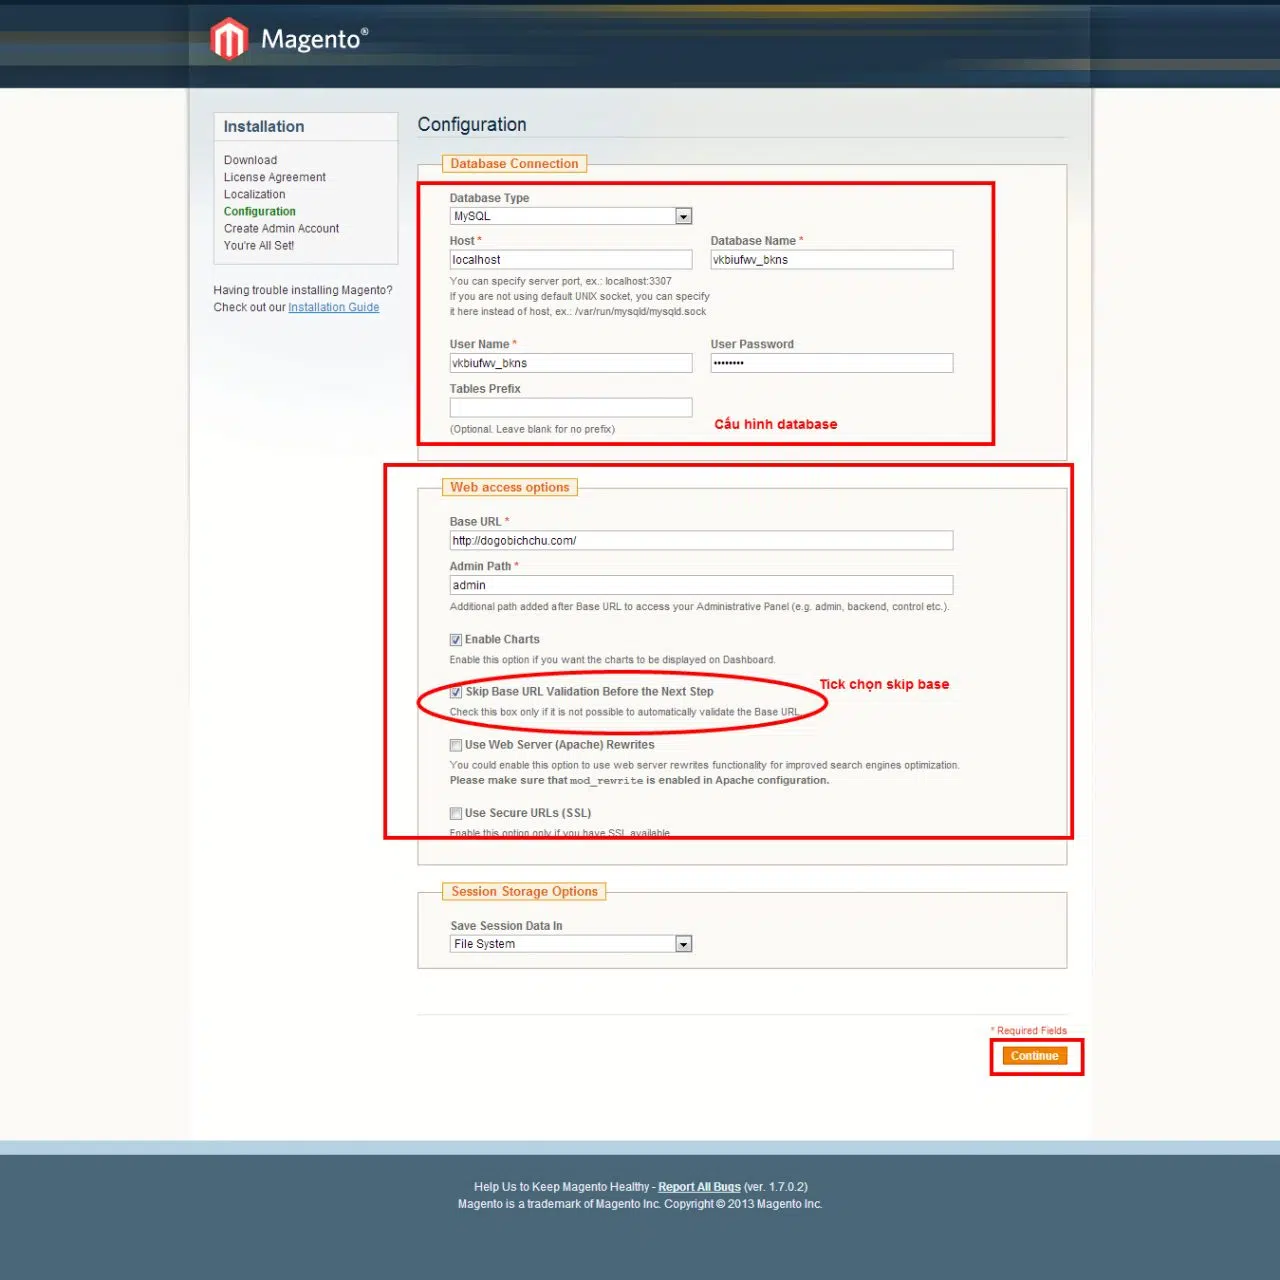Open the Installation Guide link

(x=333, y=308)
